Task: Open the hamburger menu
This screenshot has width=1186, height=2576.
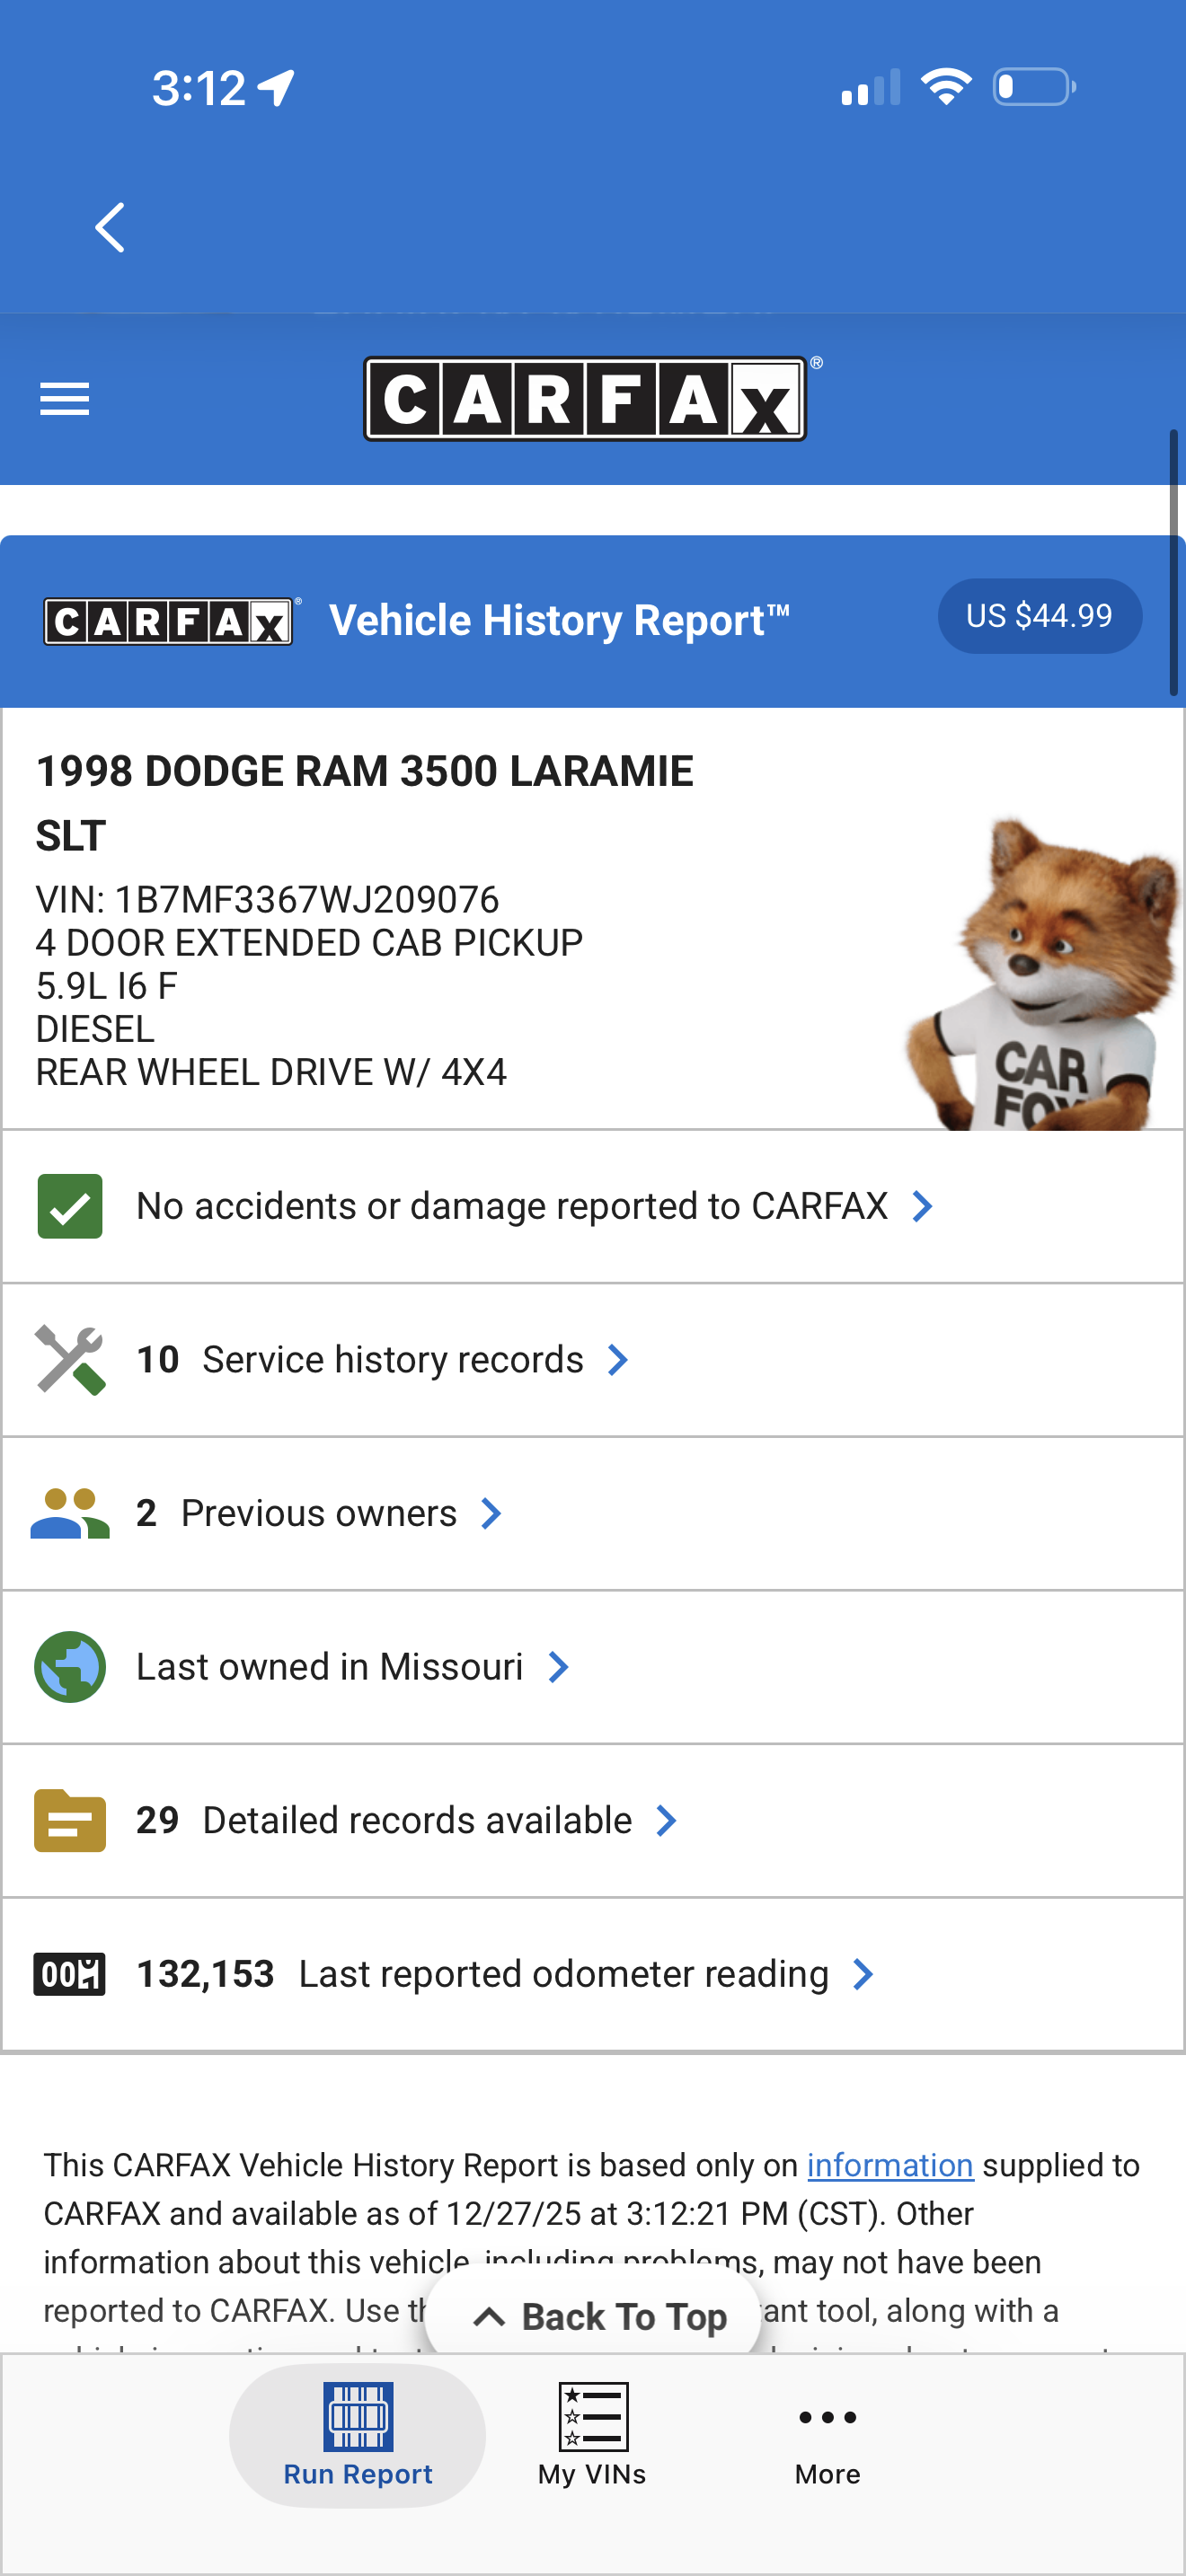Action: point(65,399)
